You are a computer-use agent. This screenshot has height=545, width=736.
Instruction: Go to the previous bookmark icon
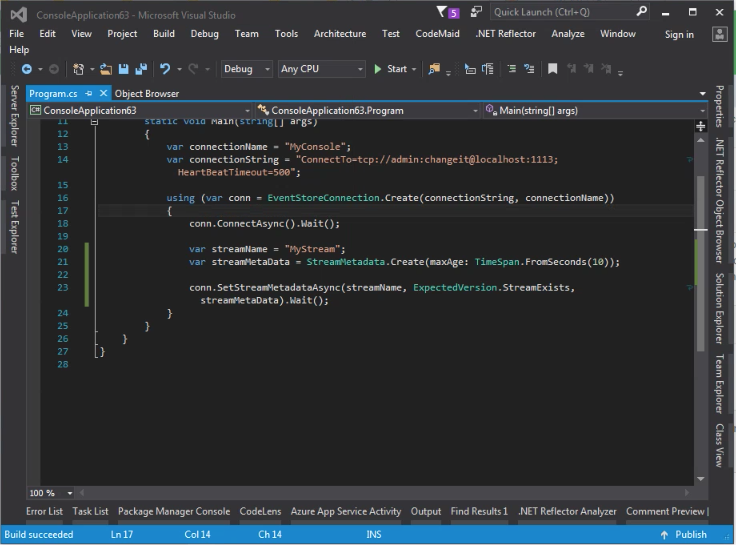coord(571,69)
